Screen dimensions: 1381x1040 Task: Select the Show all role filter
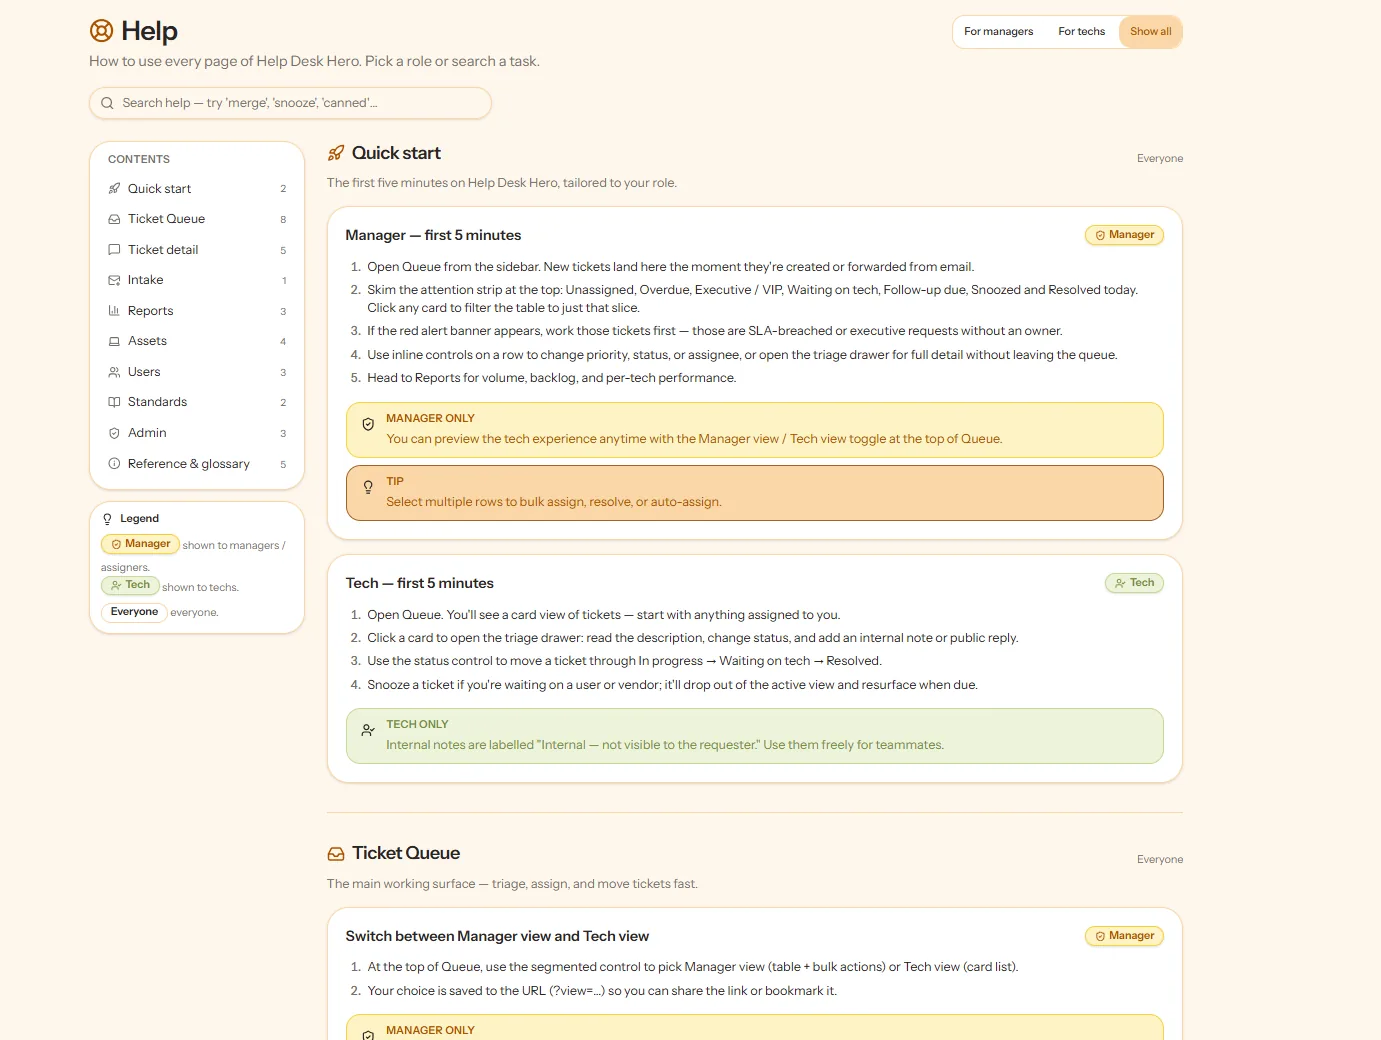click(x=1151, y=32)
